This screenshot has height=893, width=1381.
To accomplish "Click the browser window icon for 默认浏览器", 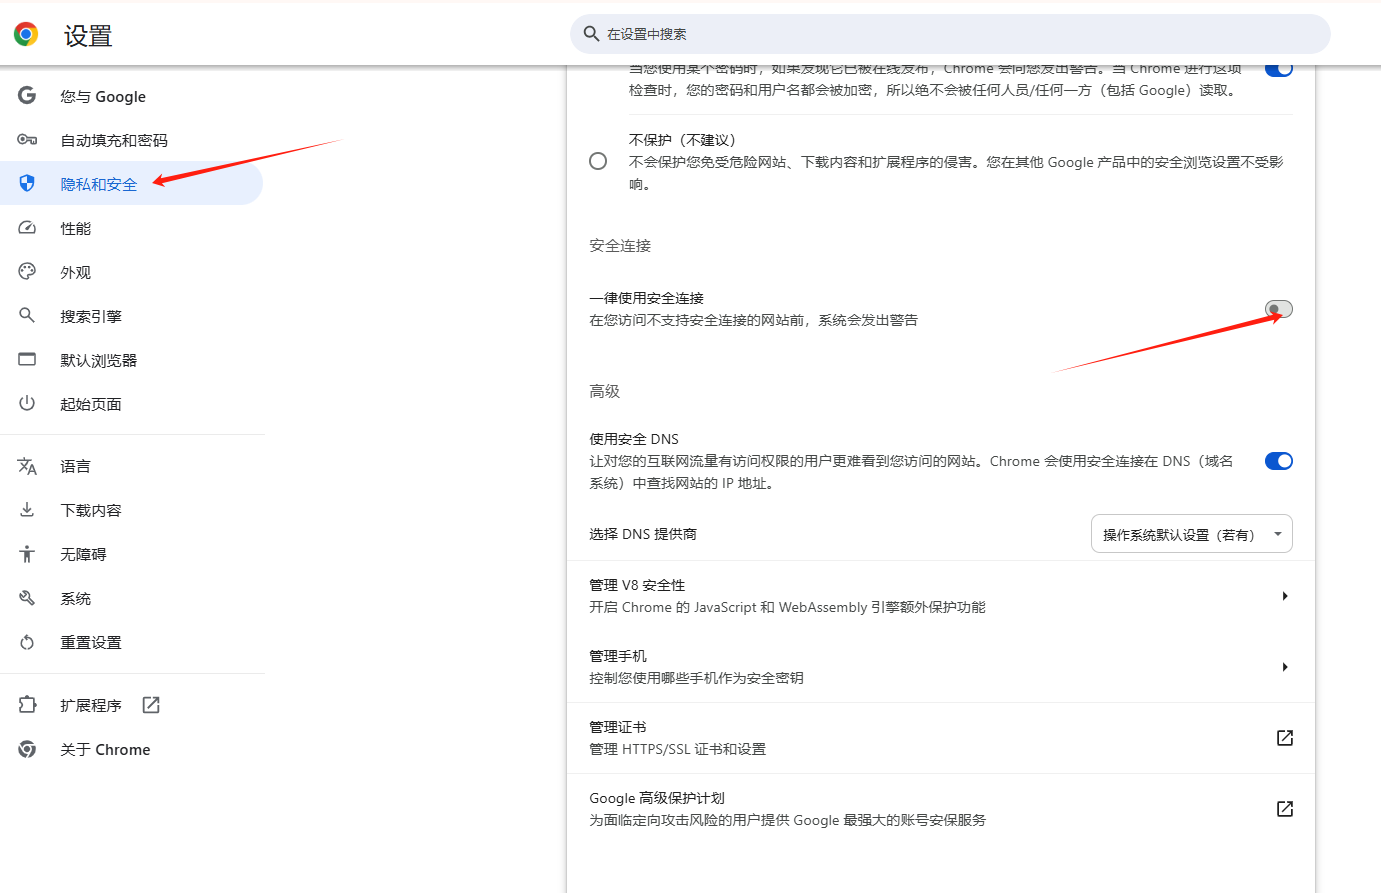I will pos(27,360).
